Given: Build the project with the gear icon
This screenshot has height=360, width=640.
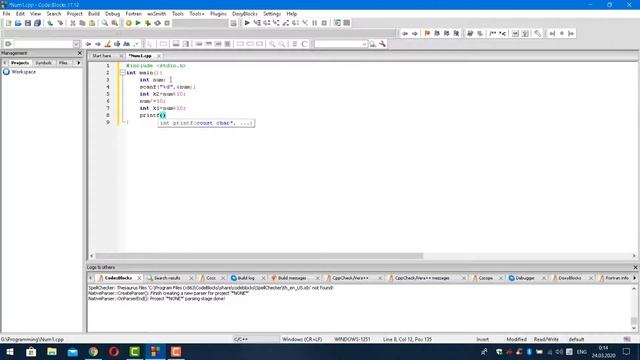Looking at the screenshot, I should point(129,23).
